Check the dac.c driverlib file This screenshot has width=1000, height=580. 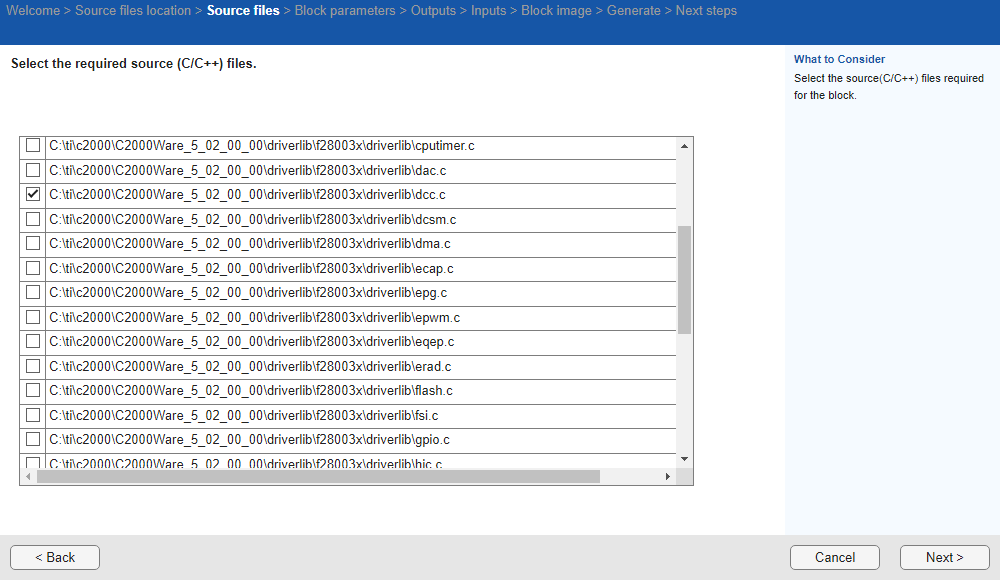click(x=32, y=170)
